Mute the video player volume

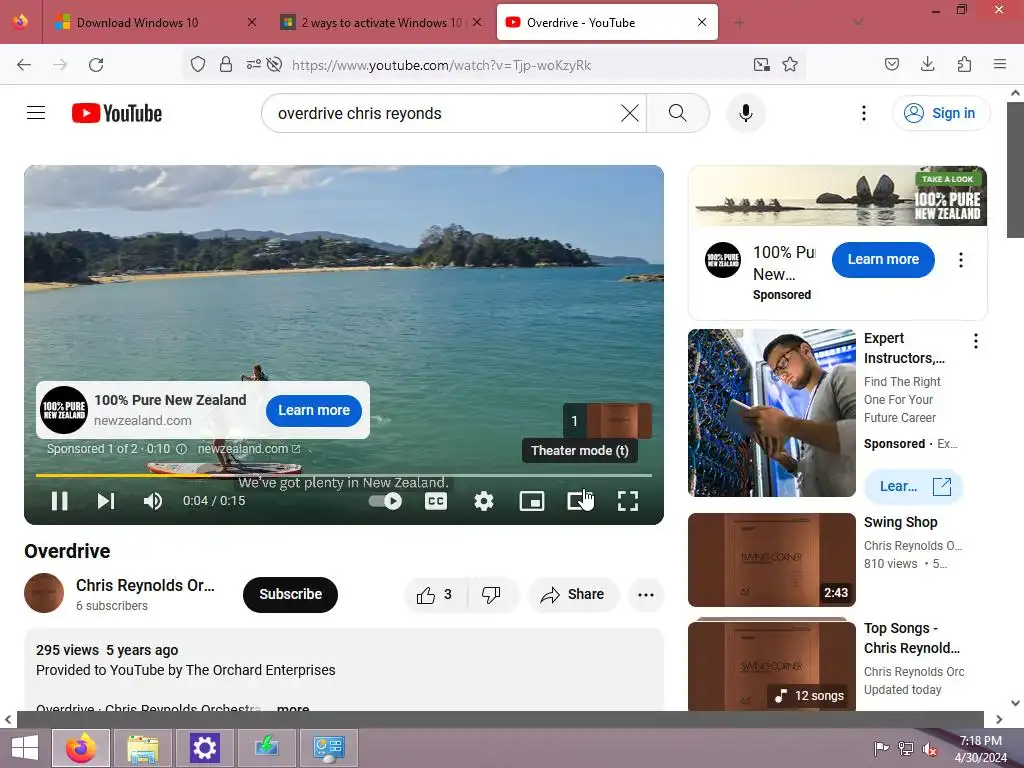point(153,501)
